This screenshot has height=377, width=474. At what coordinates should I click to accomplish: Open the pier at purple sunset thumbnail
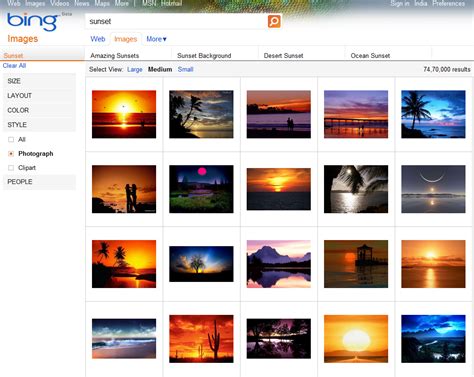tap(356, 114)
